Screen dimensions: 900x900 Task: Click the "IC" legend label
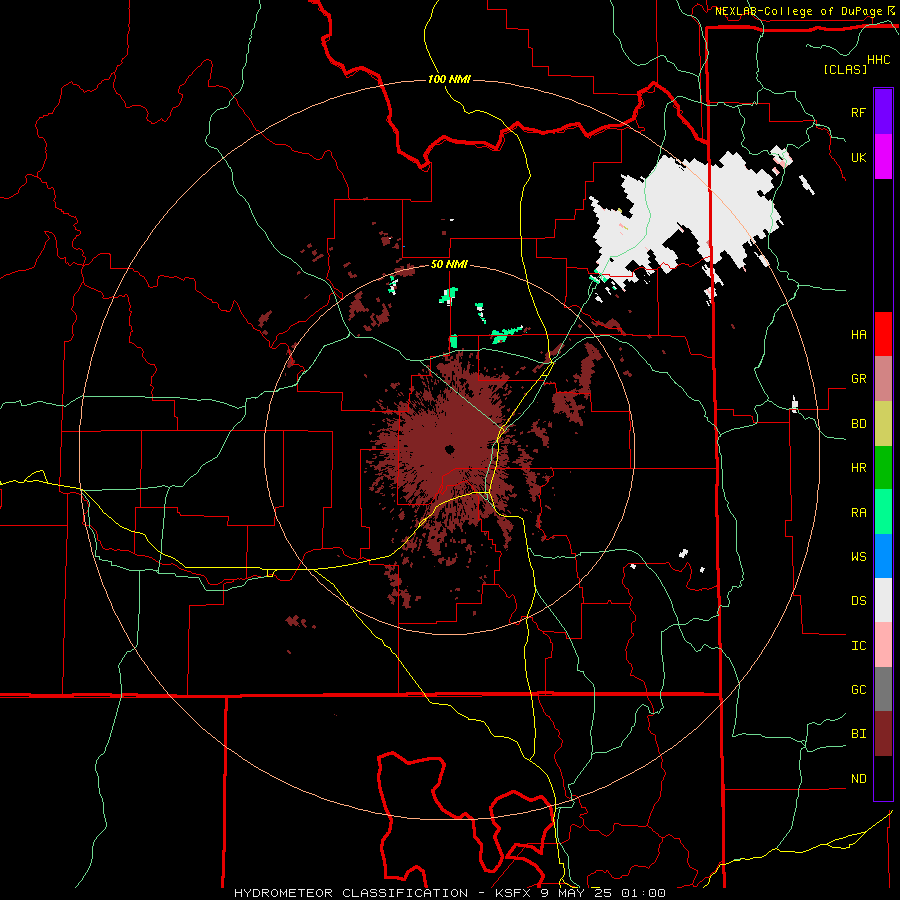click(858, 646)
